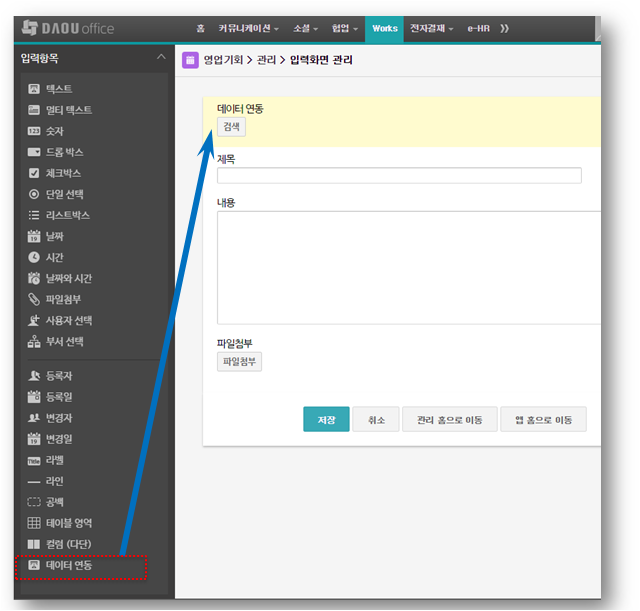Click the purple 영업기회 app icon

(190, 60)
